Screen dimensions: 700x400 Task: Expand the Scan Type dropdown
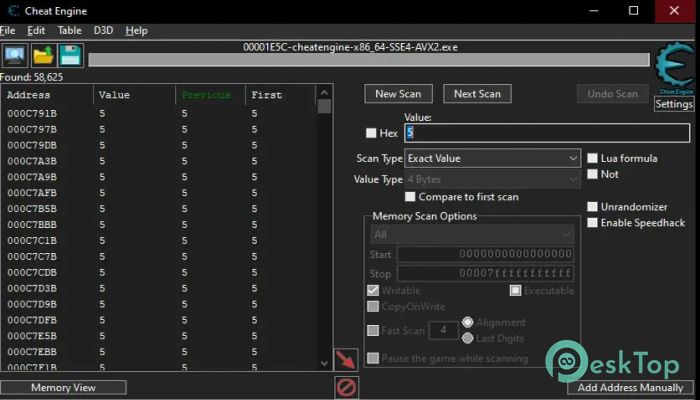click(492, 158)
